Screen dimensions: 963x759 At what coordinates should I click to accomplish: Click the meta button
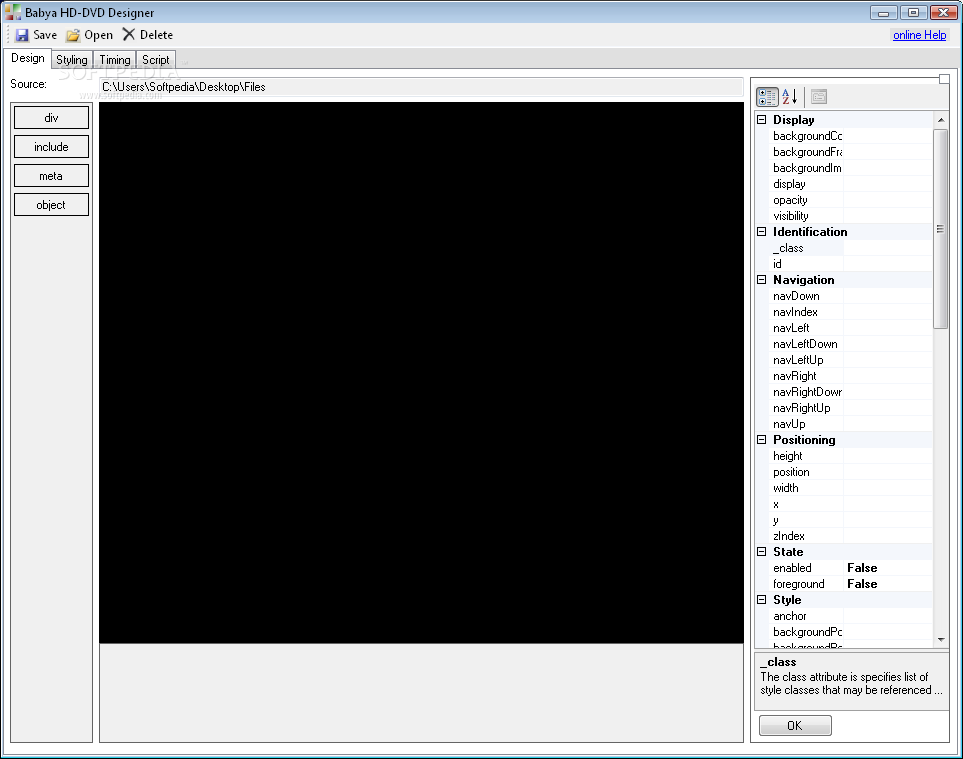pyautogui.click(x=52, y=176)
